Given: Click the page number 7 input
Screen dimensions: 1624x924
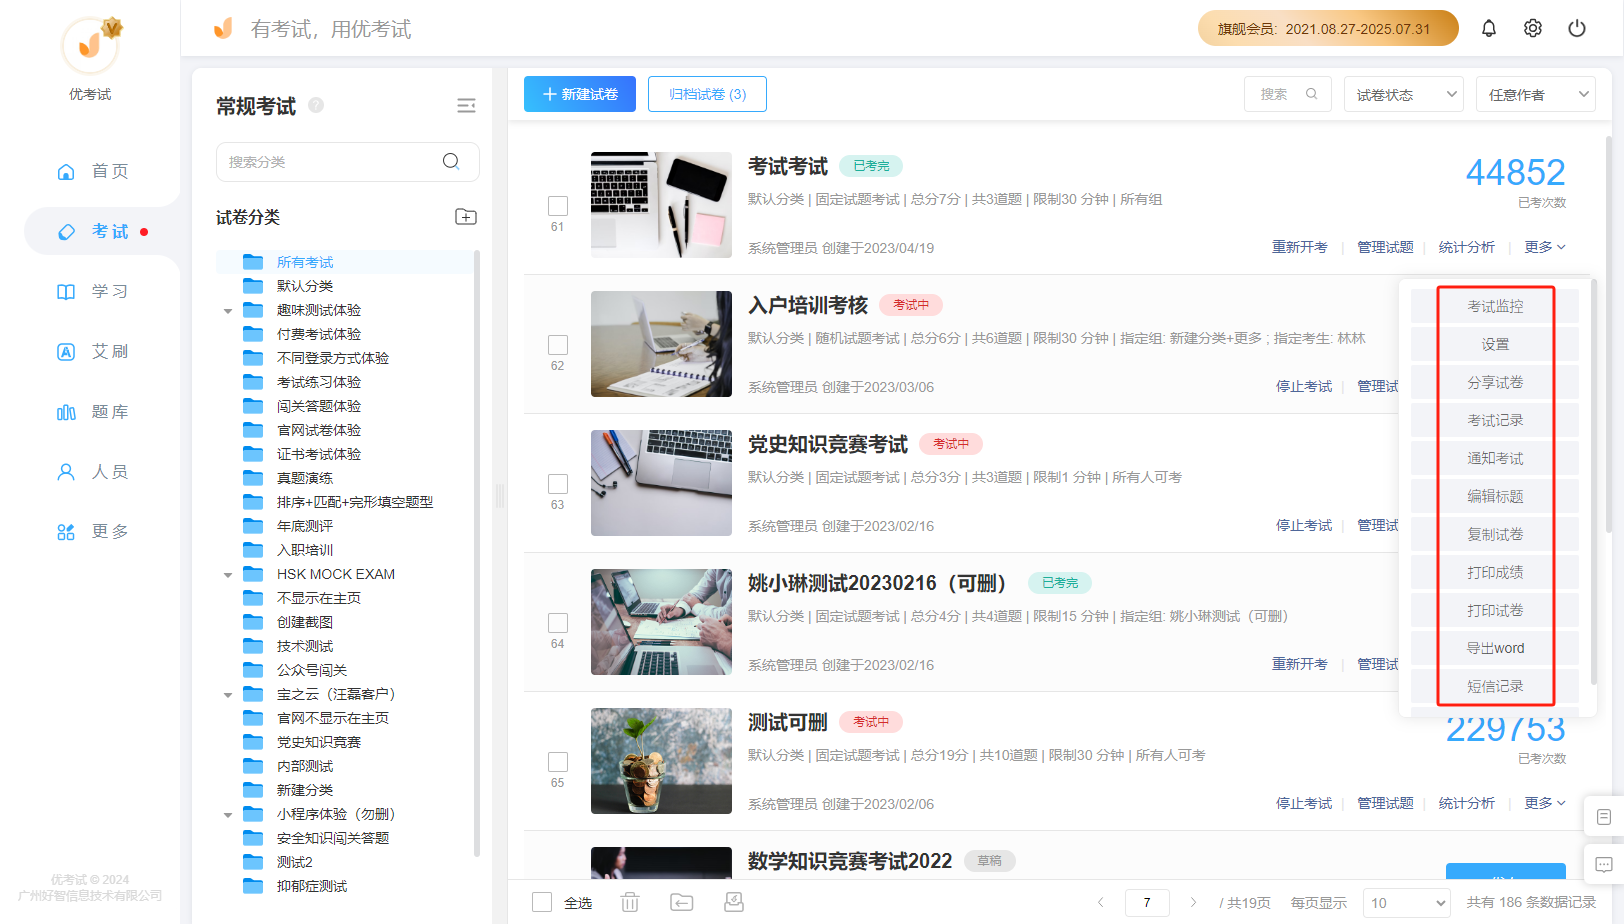Looking at the screenshot, I should tap(1147, 902).
